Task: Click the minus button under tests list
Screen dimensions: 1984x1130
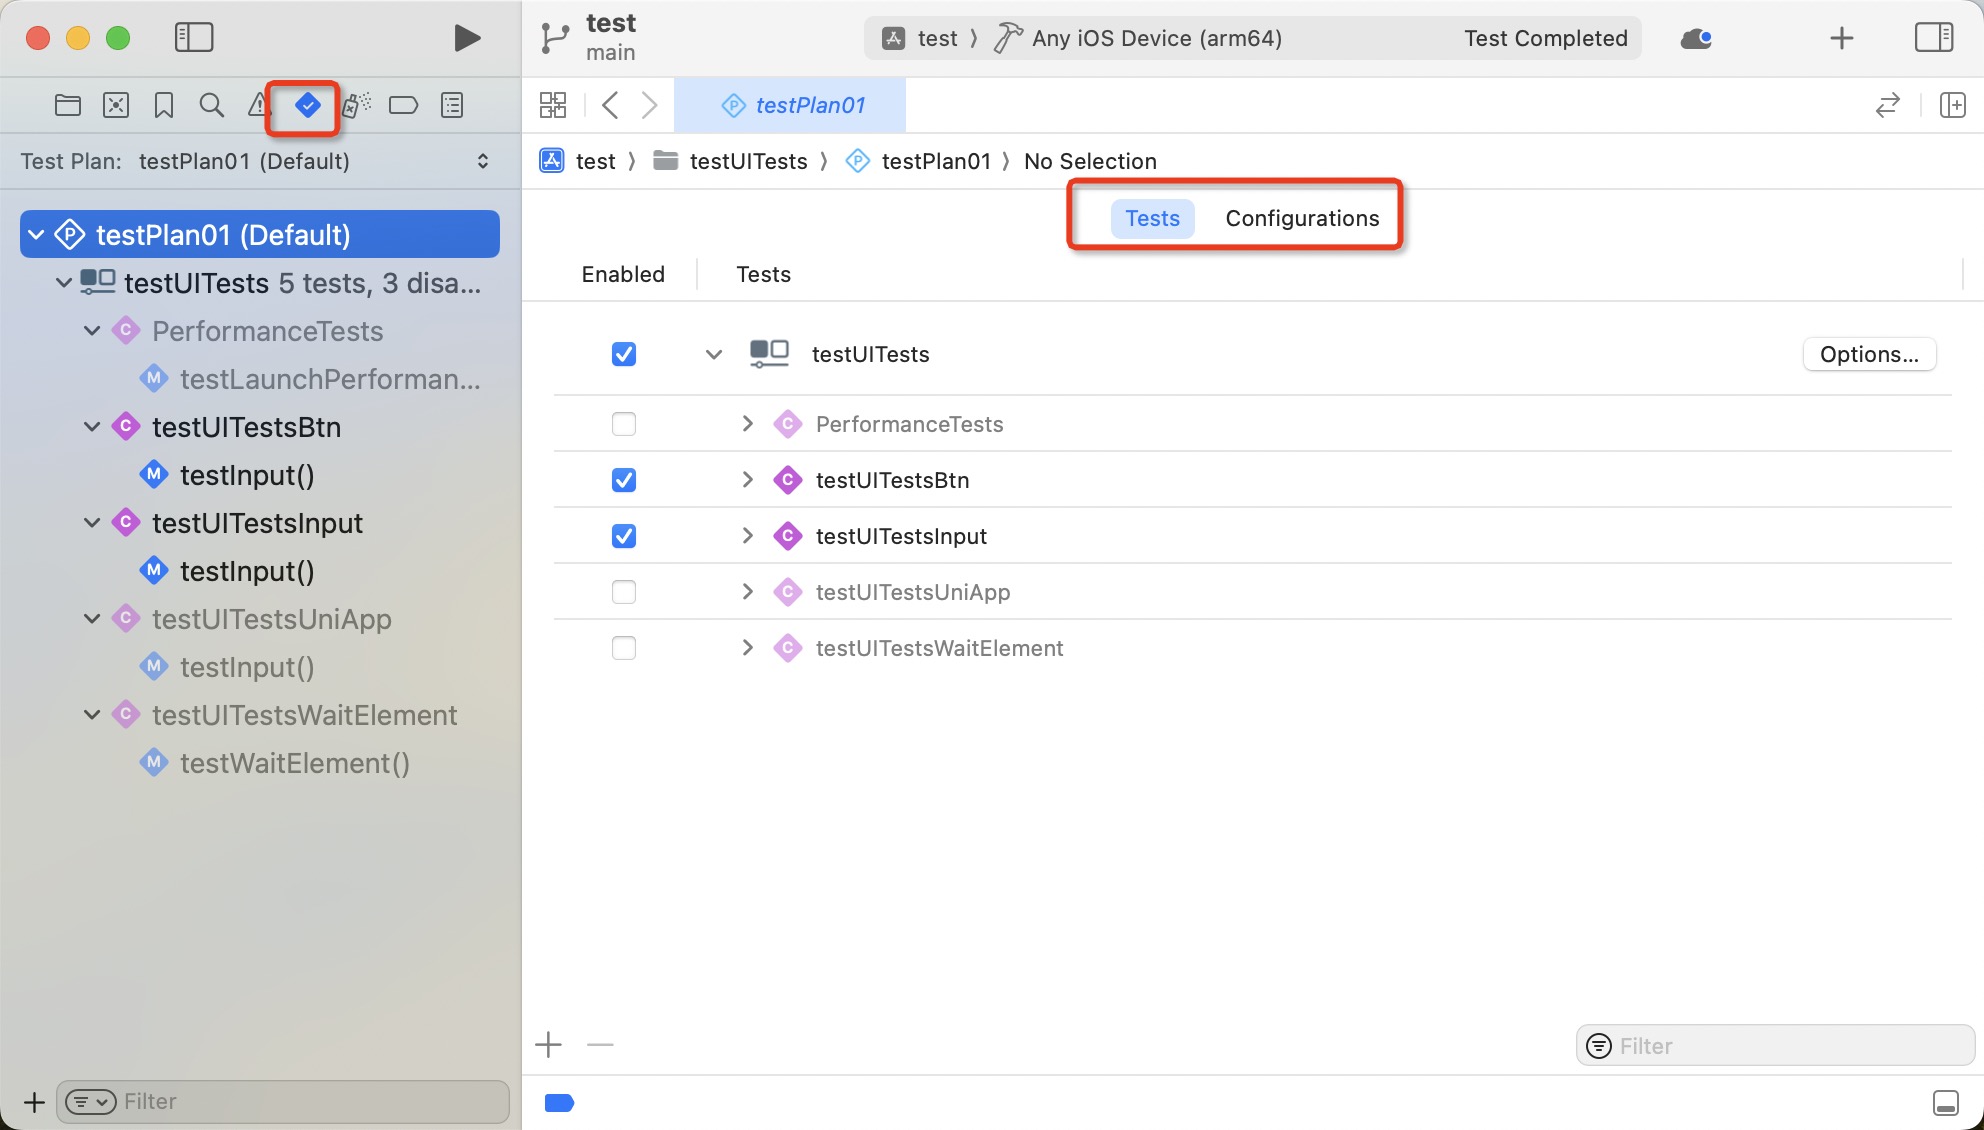Action: [x=600, y=1045]
